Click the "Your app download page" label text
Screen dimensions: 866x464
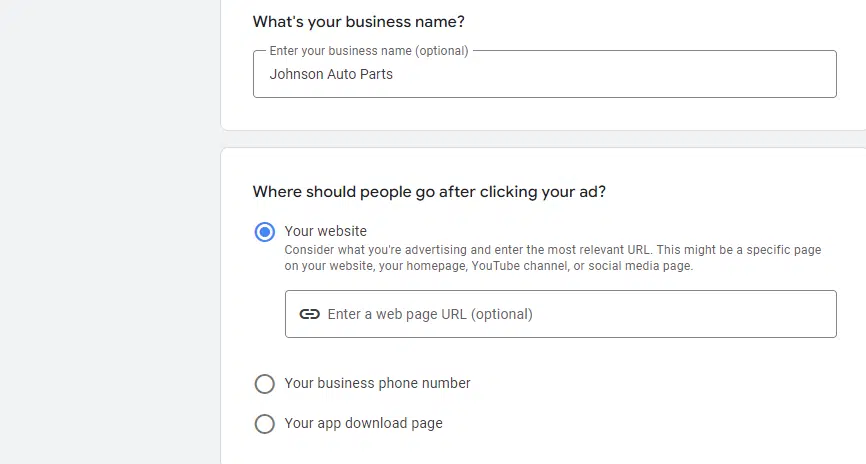pos(363,423)
